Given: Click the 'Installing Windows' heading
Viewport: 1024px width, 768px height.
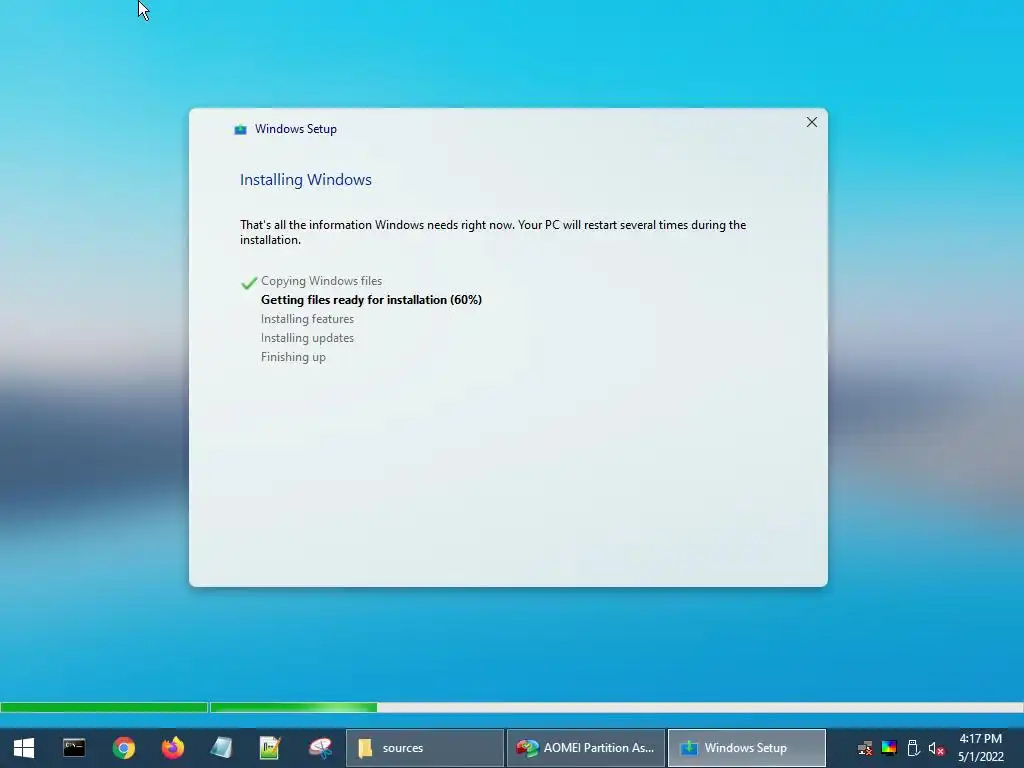Looking at the screenshot, I should (x=306, y=180).
